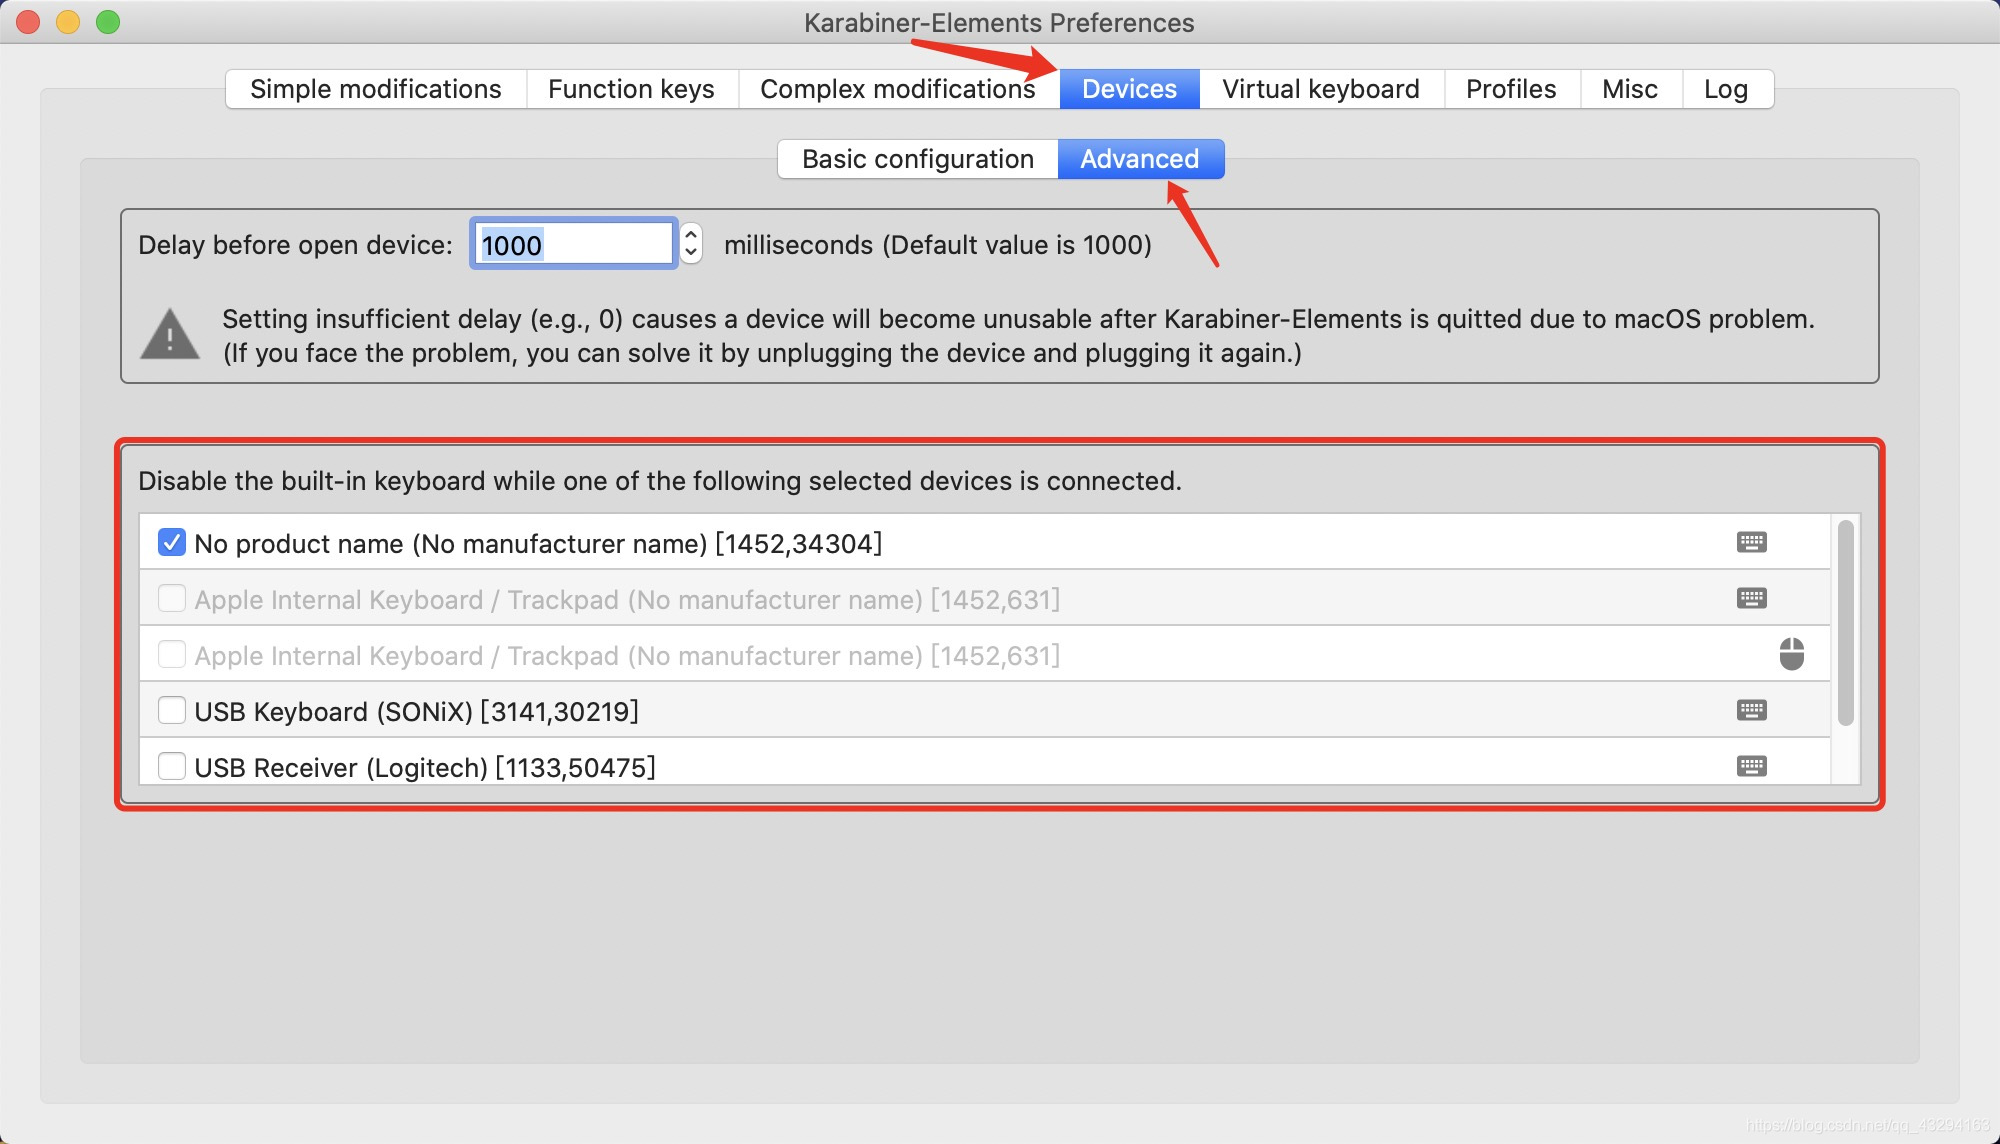Switch to the Simple modifications tab

[375, 89]
